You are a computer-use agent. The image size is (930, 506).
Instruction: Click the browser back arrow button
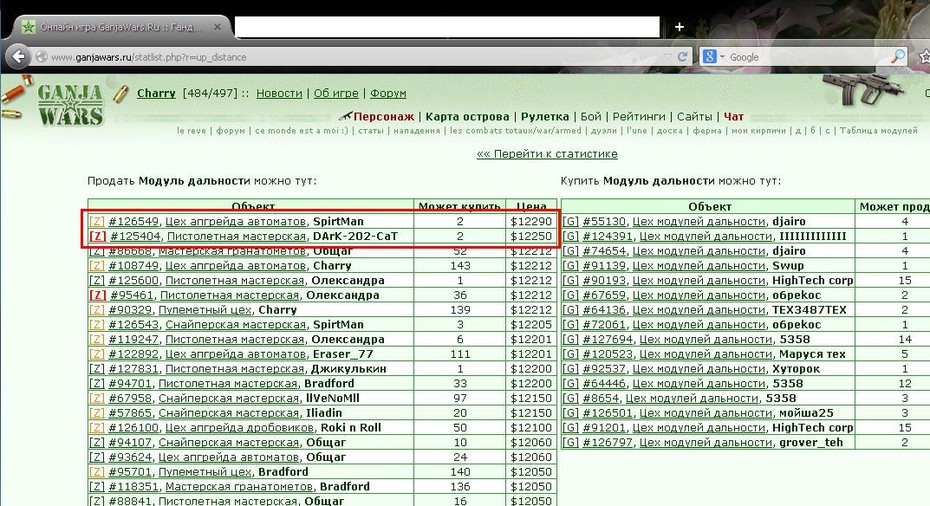(x=19, y=57)
